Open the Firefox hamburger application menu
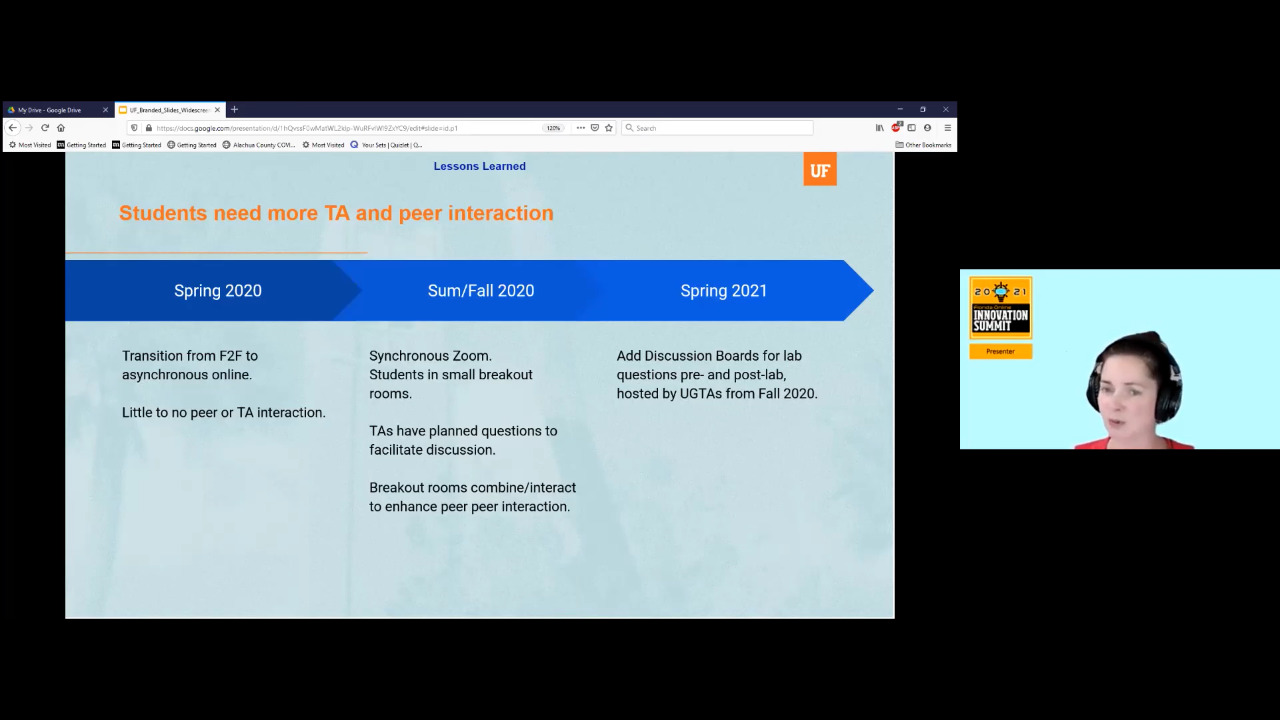This screenshot has height=720, width=1280. pyautogui.click(x=947, y=128)
